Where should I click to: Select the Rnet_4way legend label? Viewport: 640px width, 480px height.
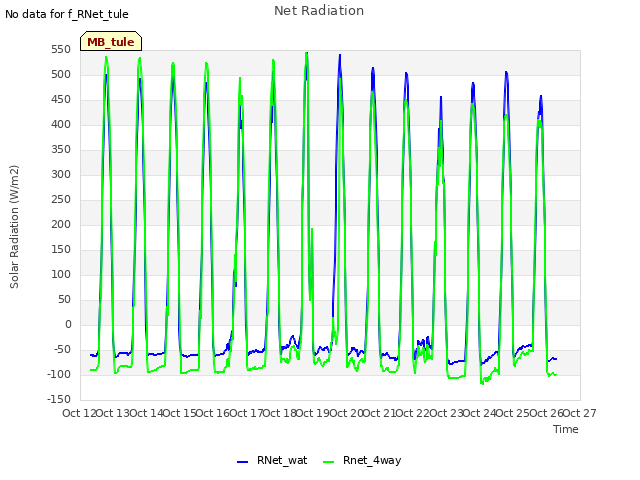tap(372, 460)
